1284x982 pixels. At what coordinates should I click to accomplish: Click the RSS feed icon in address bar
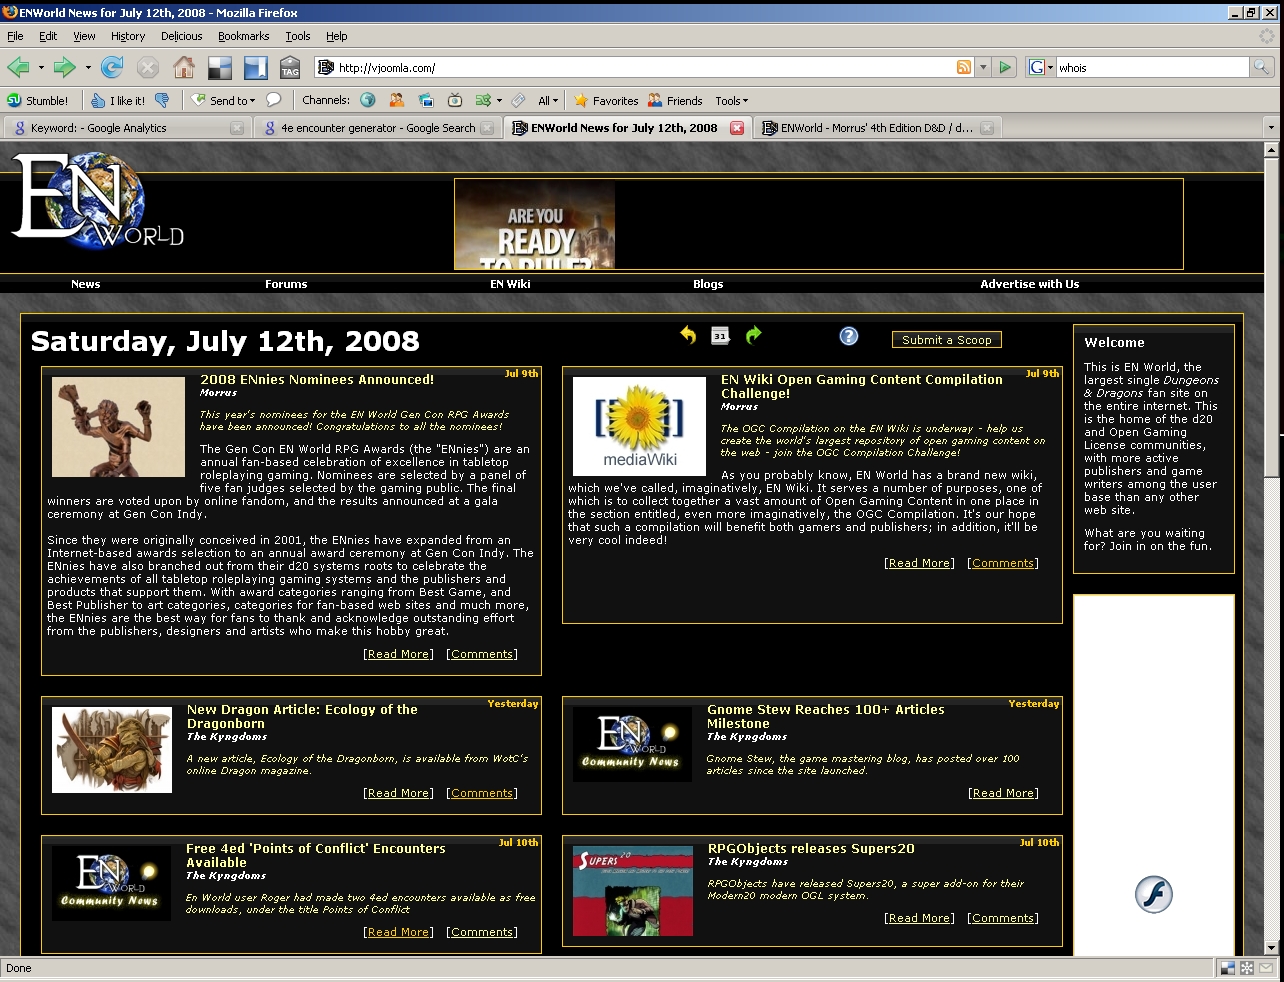pyautogui.click(x=964, y=67)
